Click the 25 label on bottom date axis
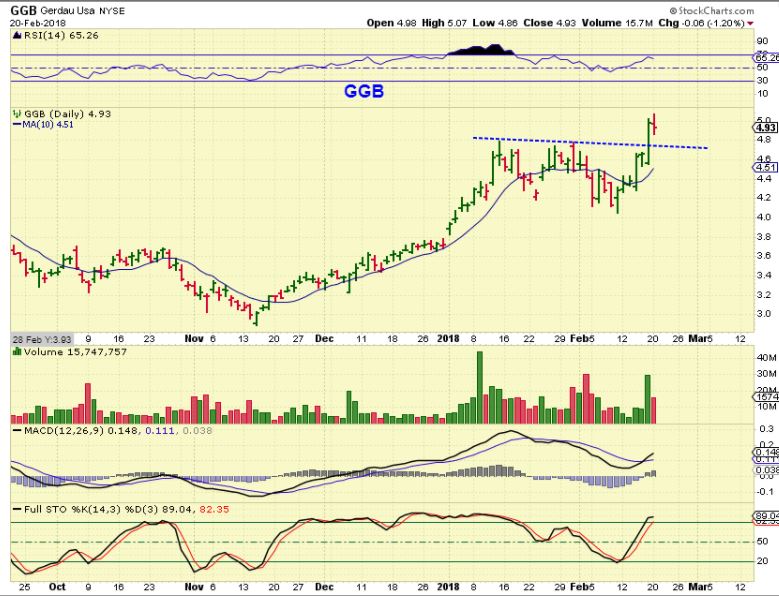Viewport: 779px width, 596px height. point(24,587)
